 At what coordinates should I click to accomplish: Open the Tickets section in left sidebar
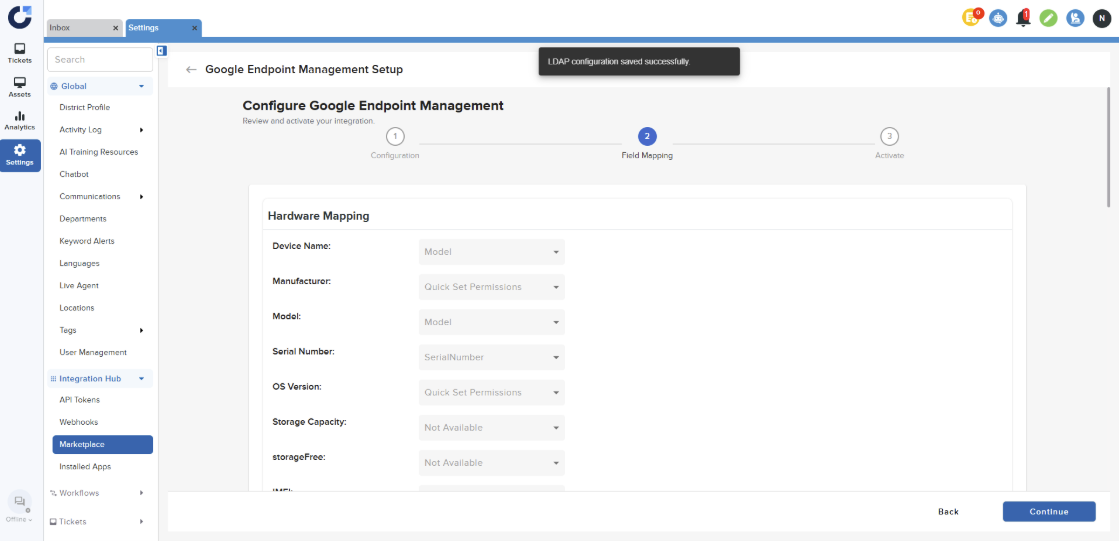pyautogui.click(x=20, y=53)
